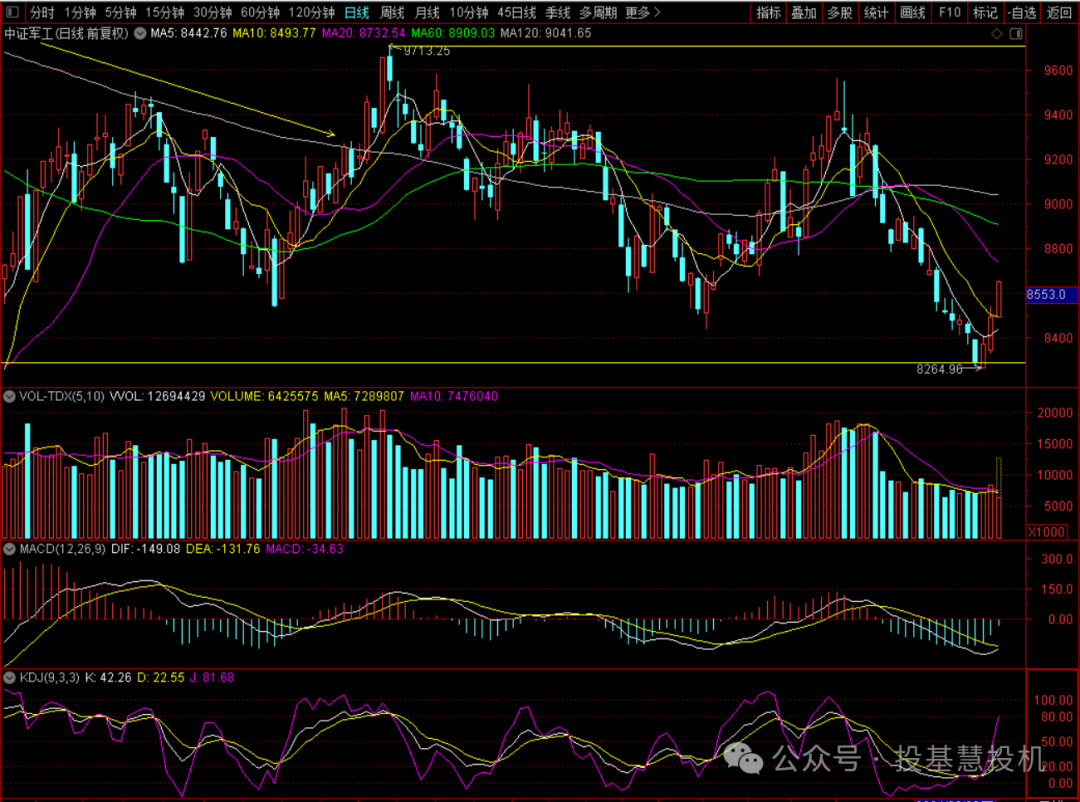Click the 多股 multi-stock button
Screen dimensions: 1080x802
tap(840, 12)
